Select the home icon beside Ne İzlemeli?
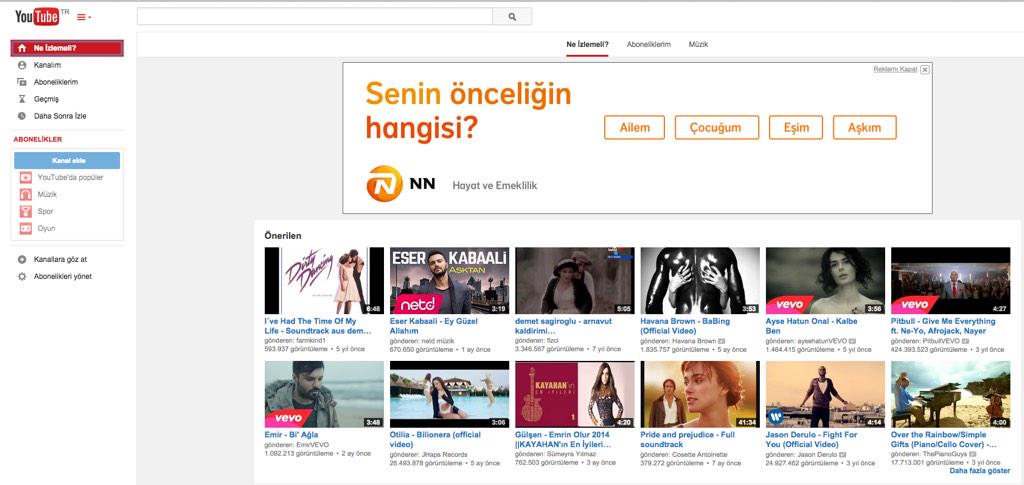The height and width of the screenshot is (485, 1024). [x=22, y=48]
